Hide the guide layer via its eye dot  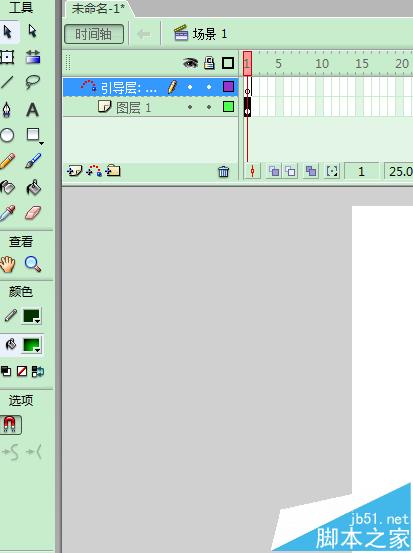pyautogui.click(x=190, y=87)
